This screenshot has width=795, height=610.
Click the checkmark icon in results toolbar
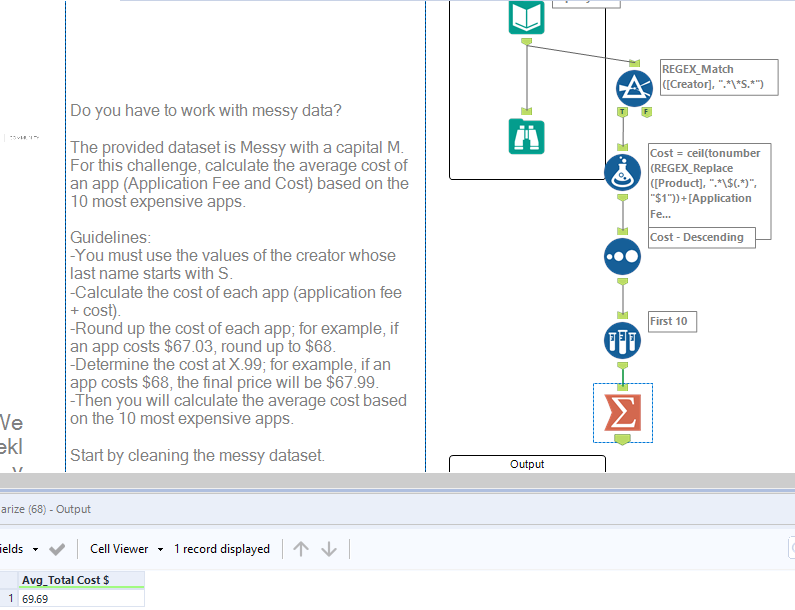(57, 549)
